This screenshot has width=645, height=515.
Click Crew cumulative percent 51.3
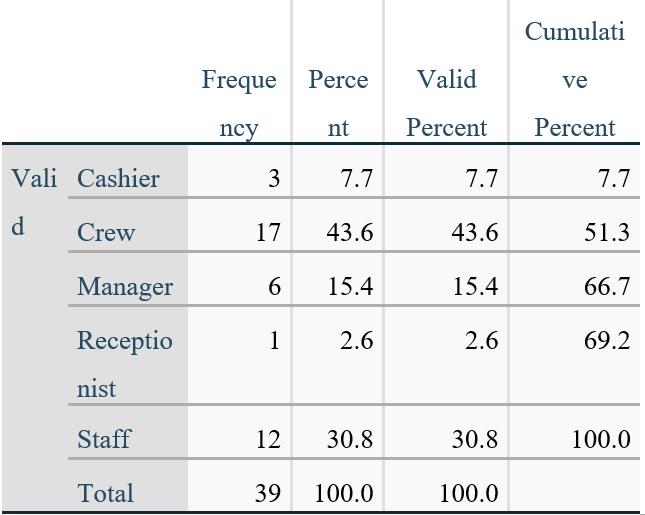(607, 233)
